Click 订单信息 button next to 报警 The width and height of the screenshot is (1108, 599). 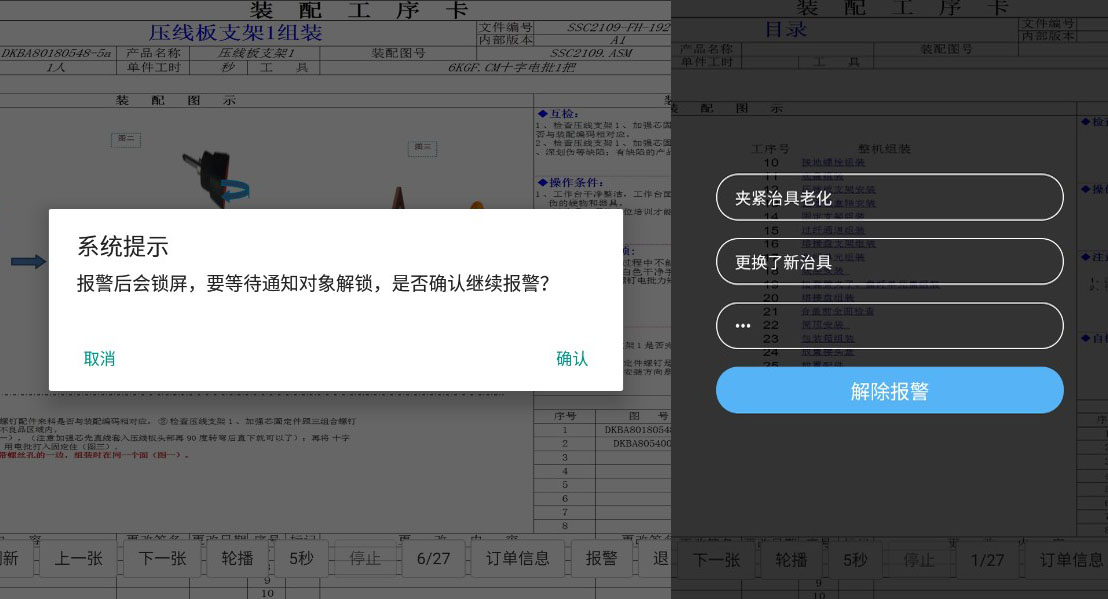(x=518, y=558)
